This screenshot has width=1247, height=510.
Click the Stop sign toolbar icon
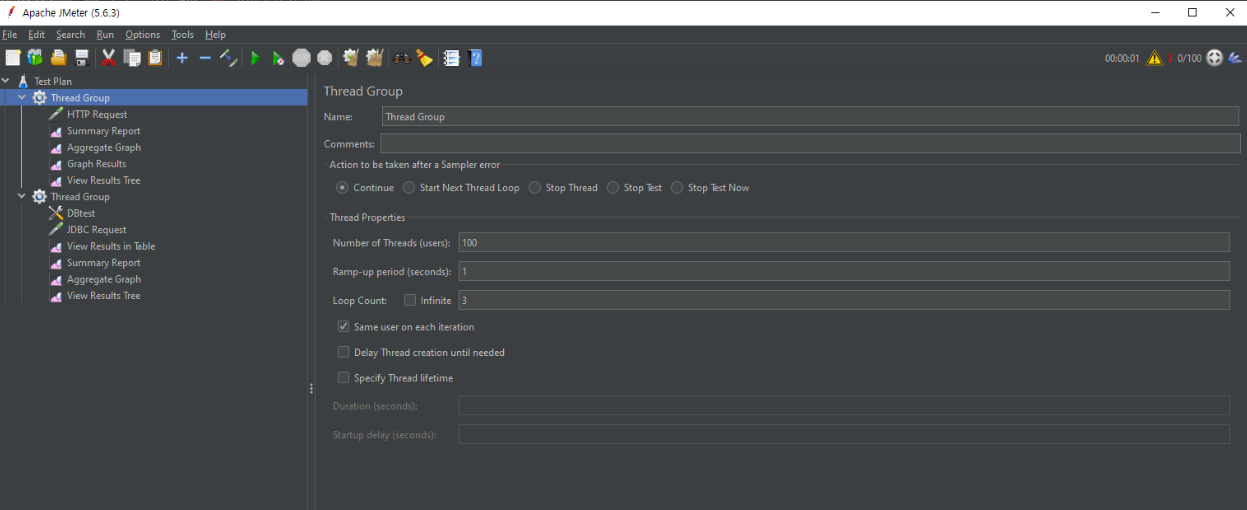point(302,58)
